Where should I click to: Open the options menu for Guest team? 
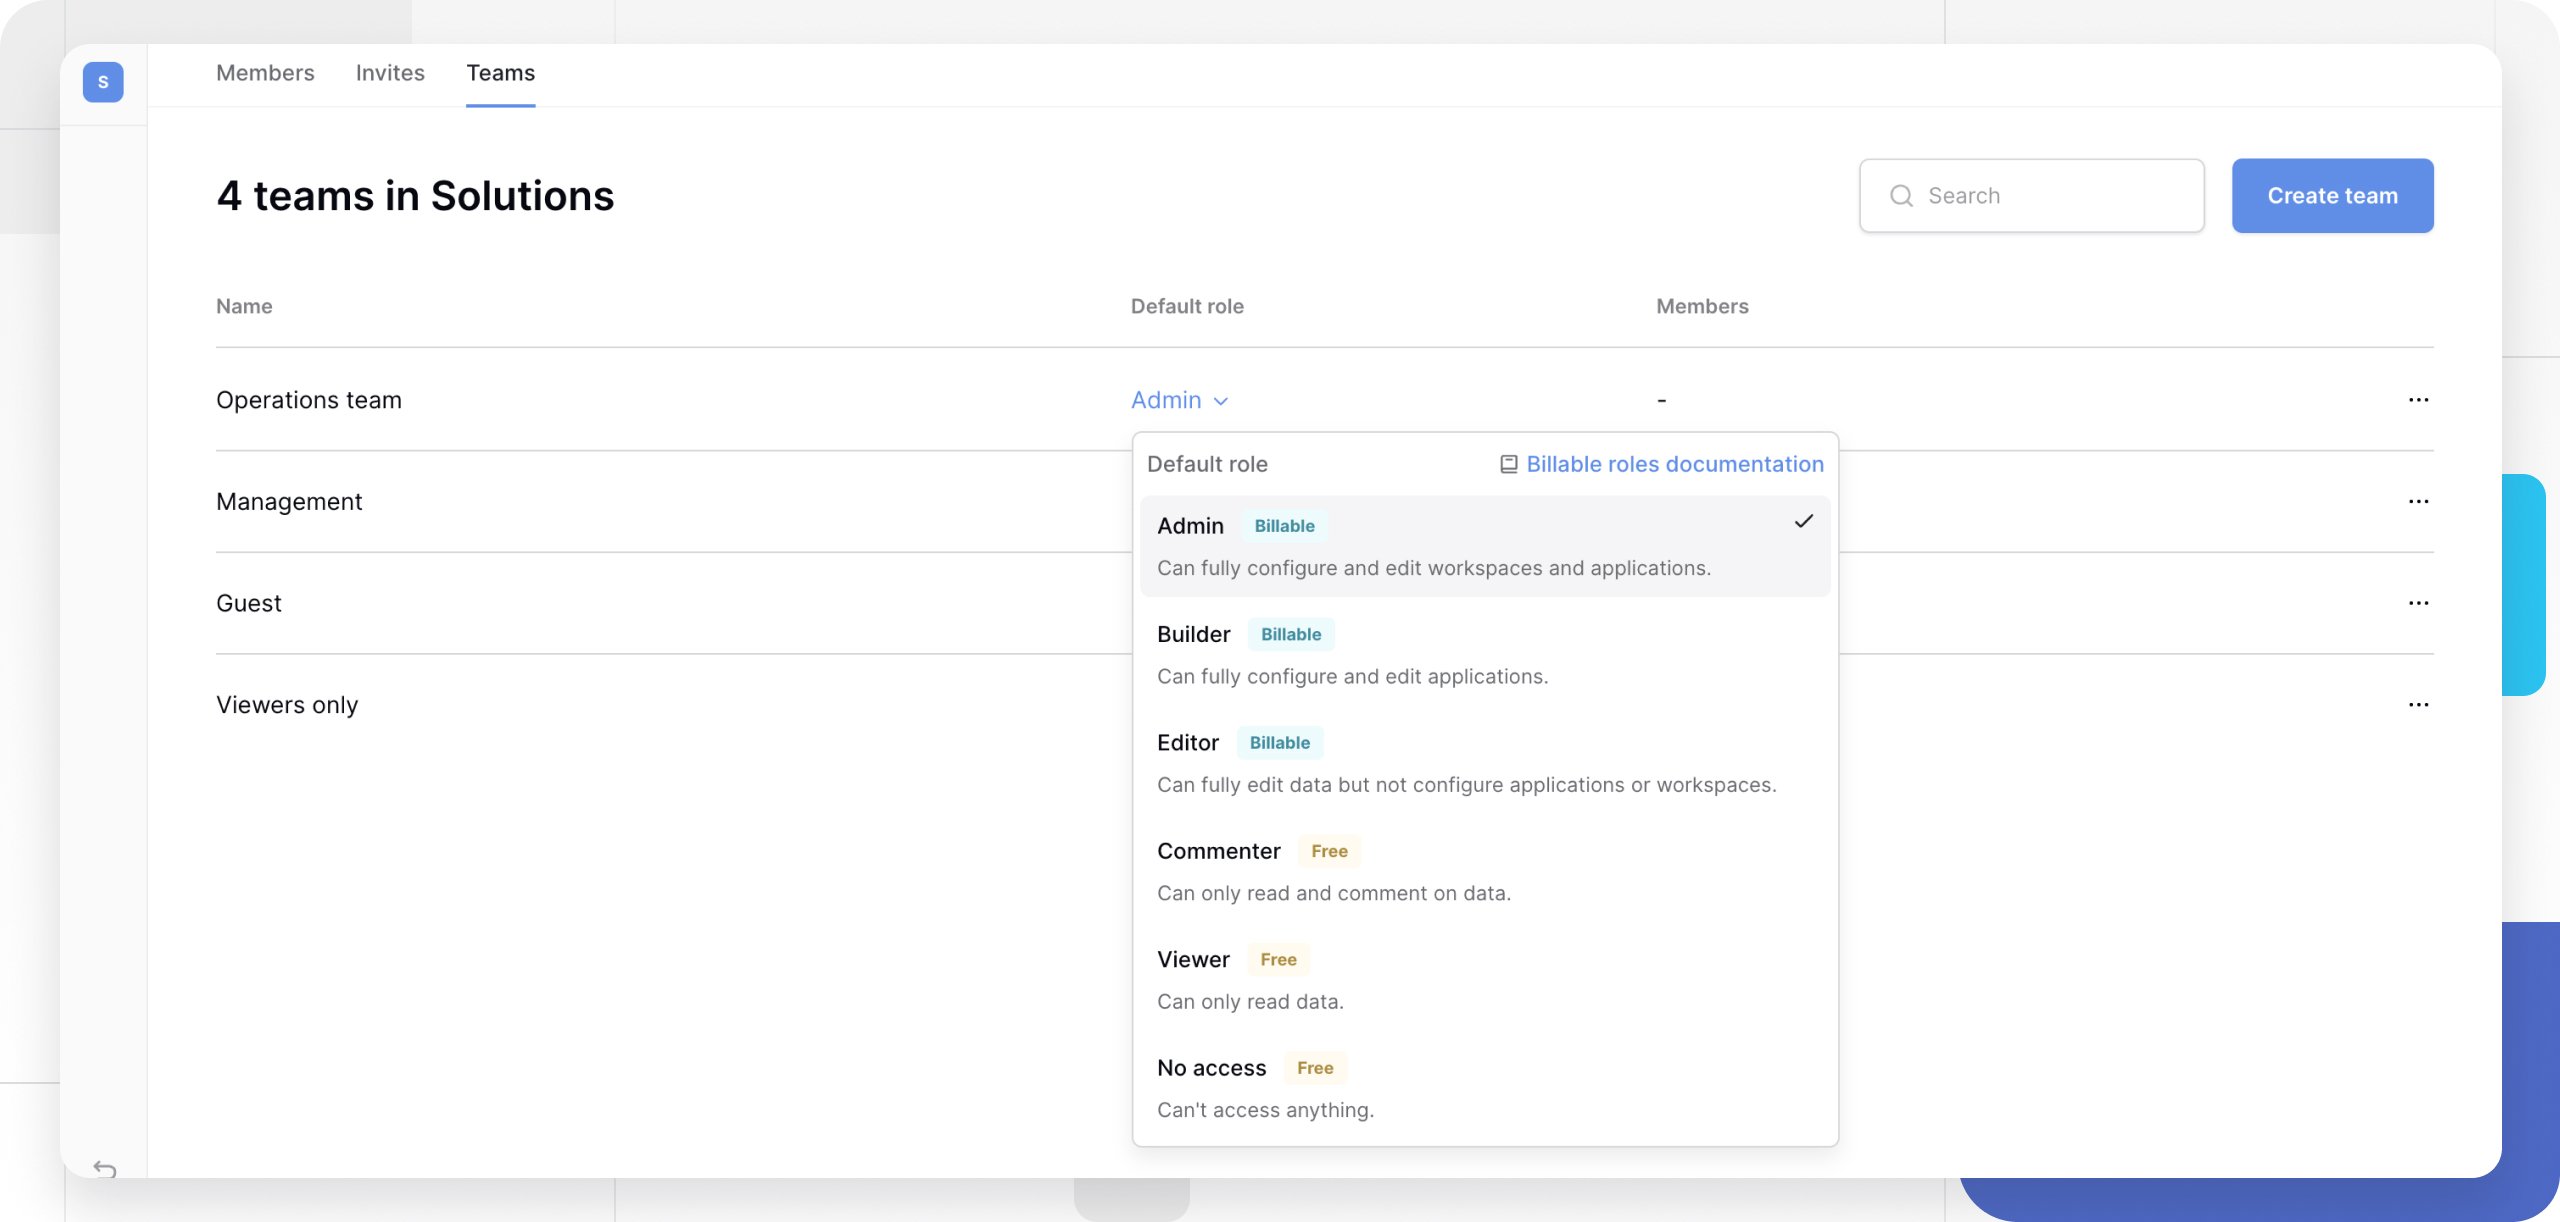2419,602
